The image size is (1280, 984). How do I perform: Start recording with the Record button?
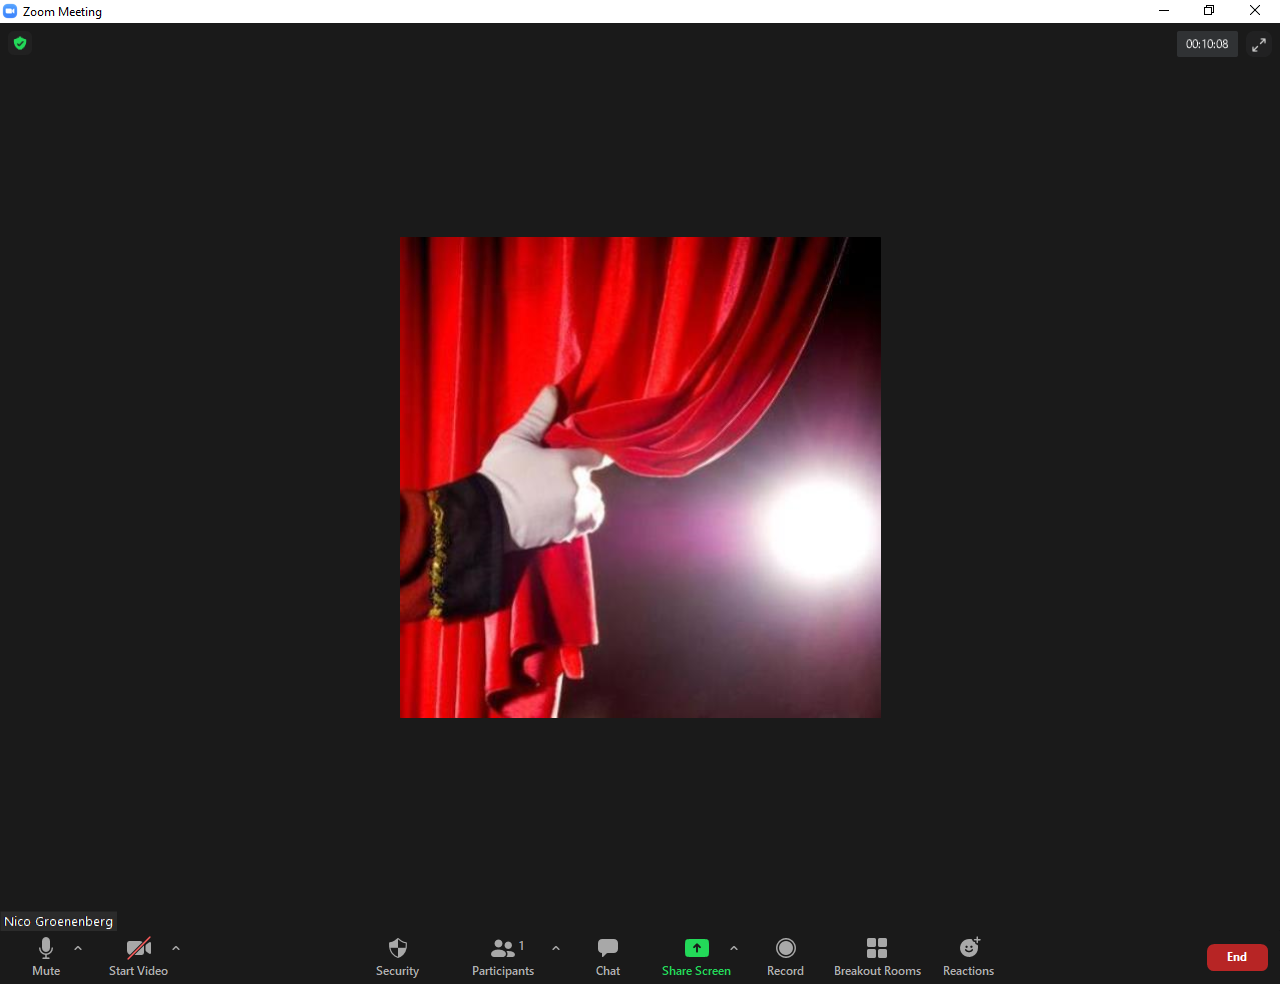tap(785, 957)
